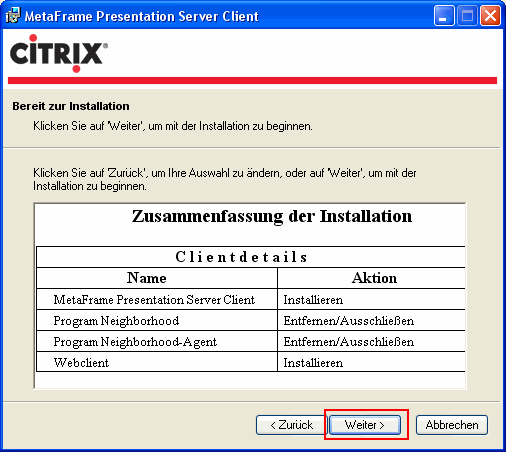Click the 'Bereit zur Installation' heading
This screenshot has width=506, height=452.
point(71,106)
